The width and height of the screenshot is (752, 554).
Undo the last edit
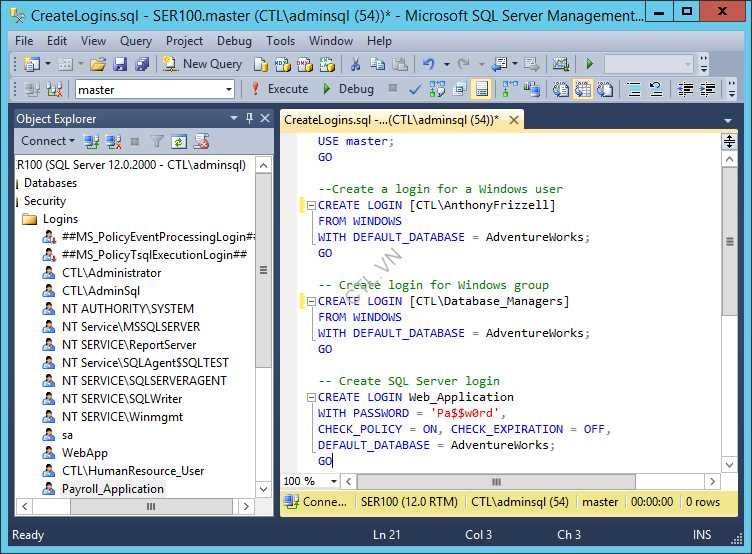[x=428, y=64]
